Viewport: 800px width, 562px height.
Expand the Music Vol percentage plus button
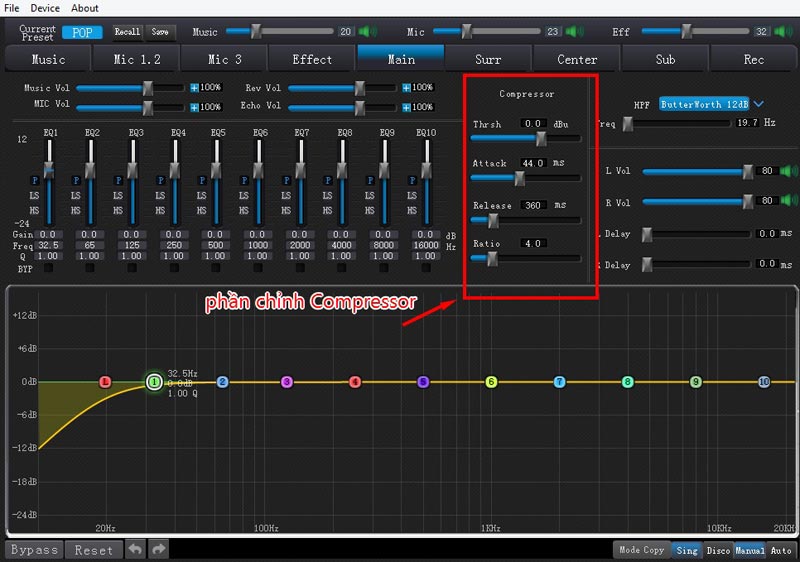pos(195,88)
